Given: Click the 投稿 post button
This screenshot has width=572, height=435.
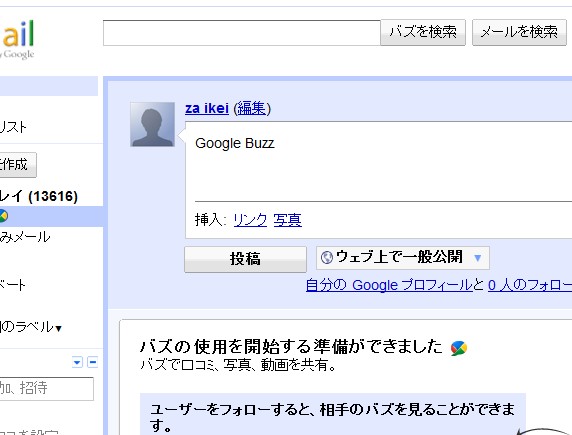Looking at the screenshot, I should point(245,259).
